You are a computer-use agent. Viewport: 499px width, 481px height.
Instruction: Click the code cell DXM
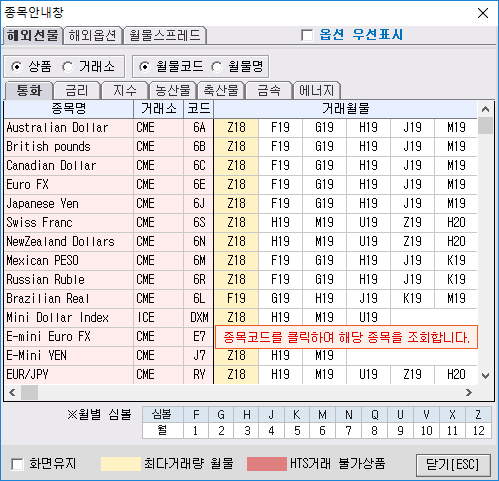pos(199,318)
